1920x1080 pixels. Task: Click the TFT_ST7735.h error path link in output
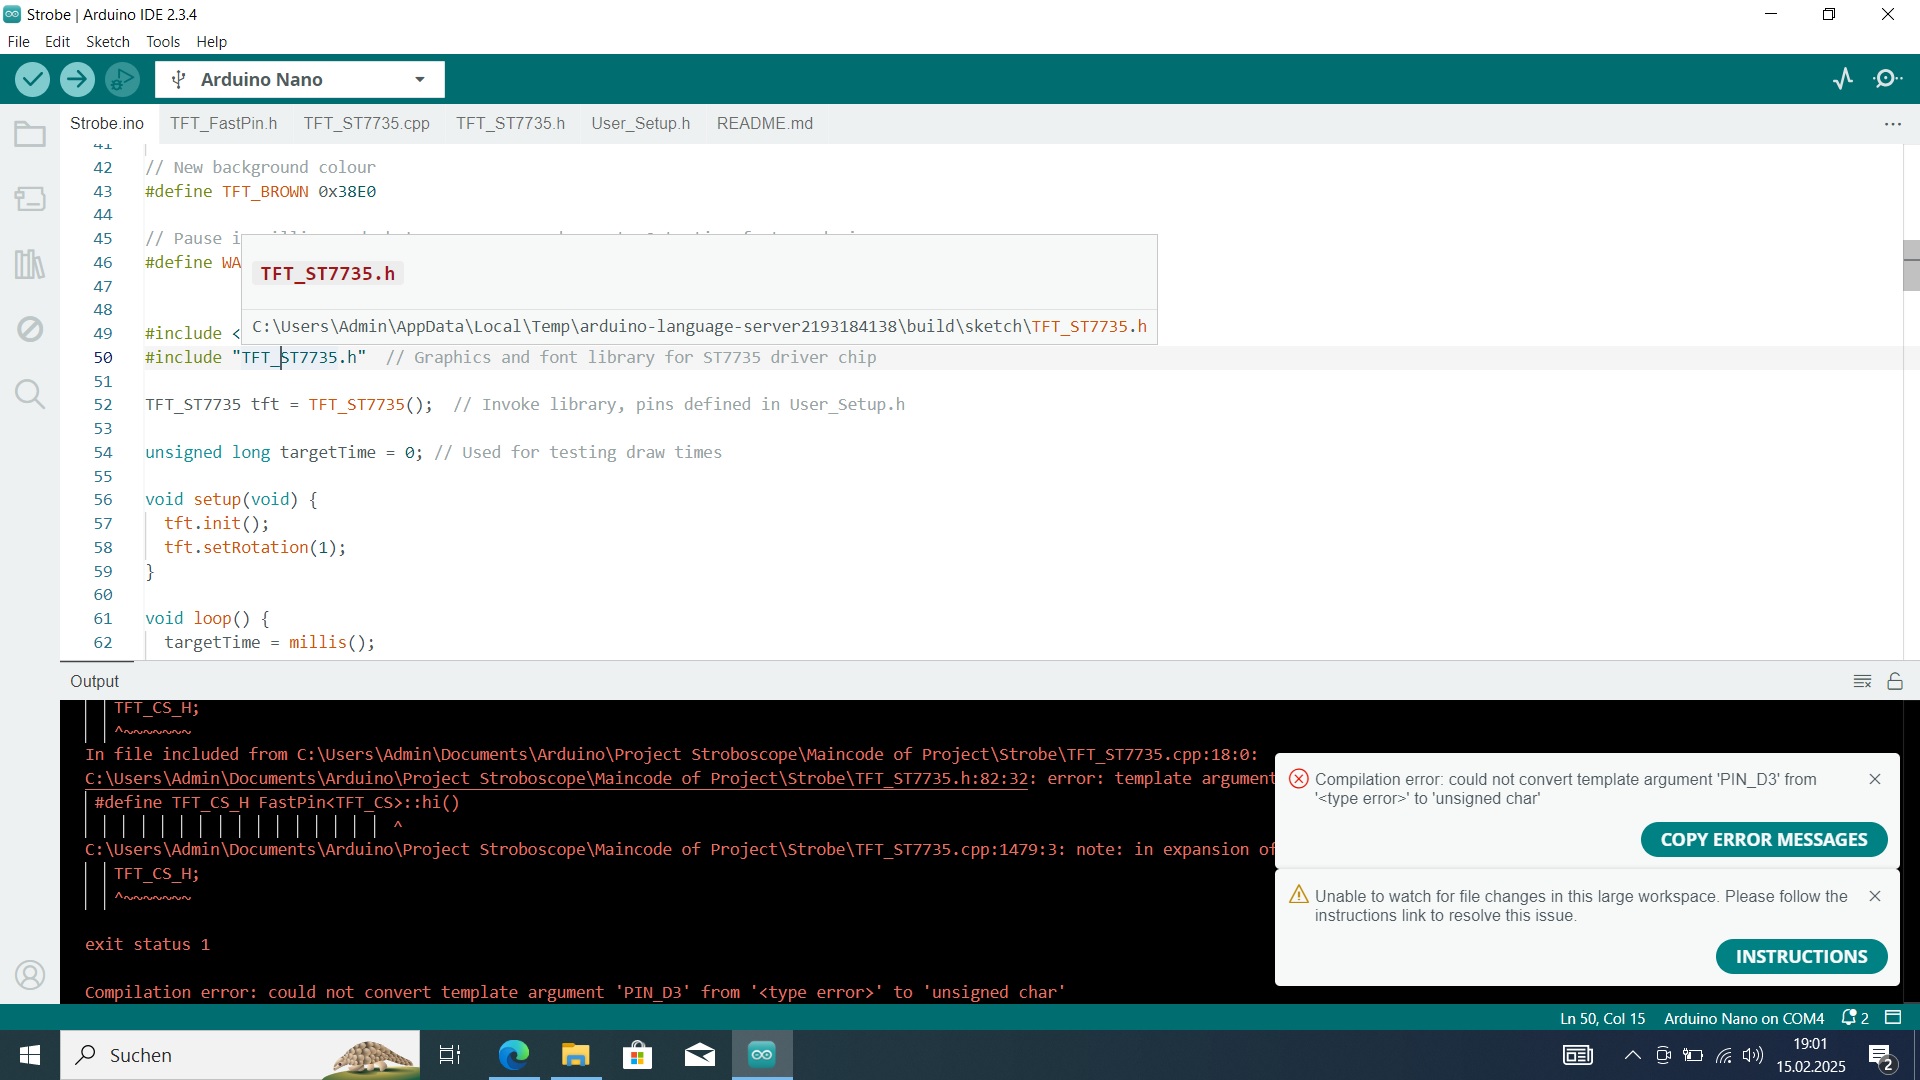(x=556, y=778)
